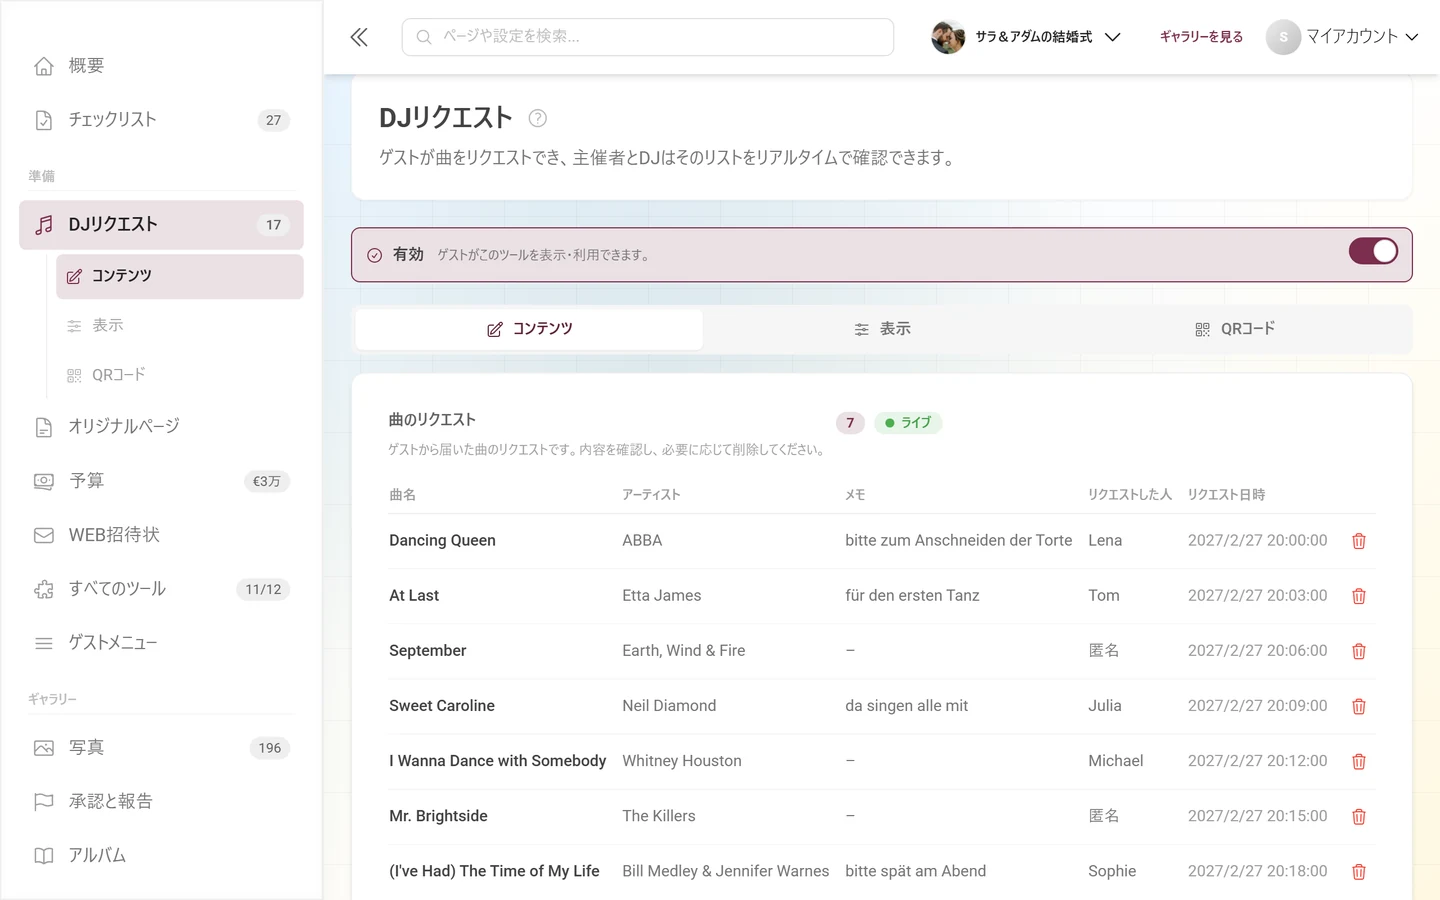1440x900 pixels.
Task: Go to 概要 in the sidebar
Action: [x=161, y=66]
